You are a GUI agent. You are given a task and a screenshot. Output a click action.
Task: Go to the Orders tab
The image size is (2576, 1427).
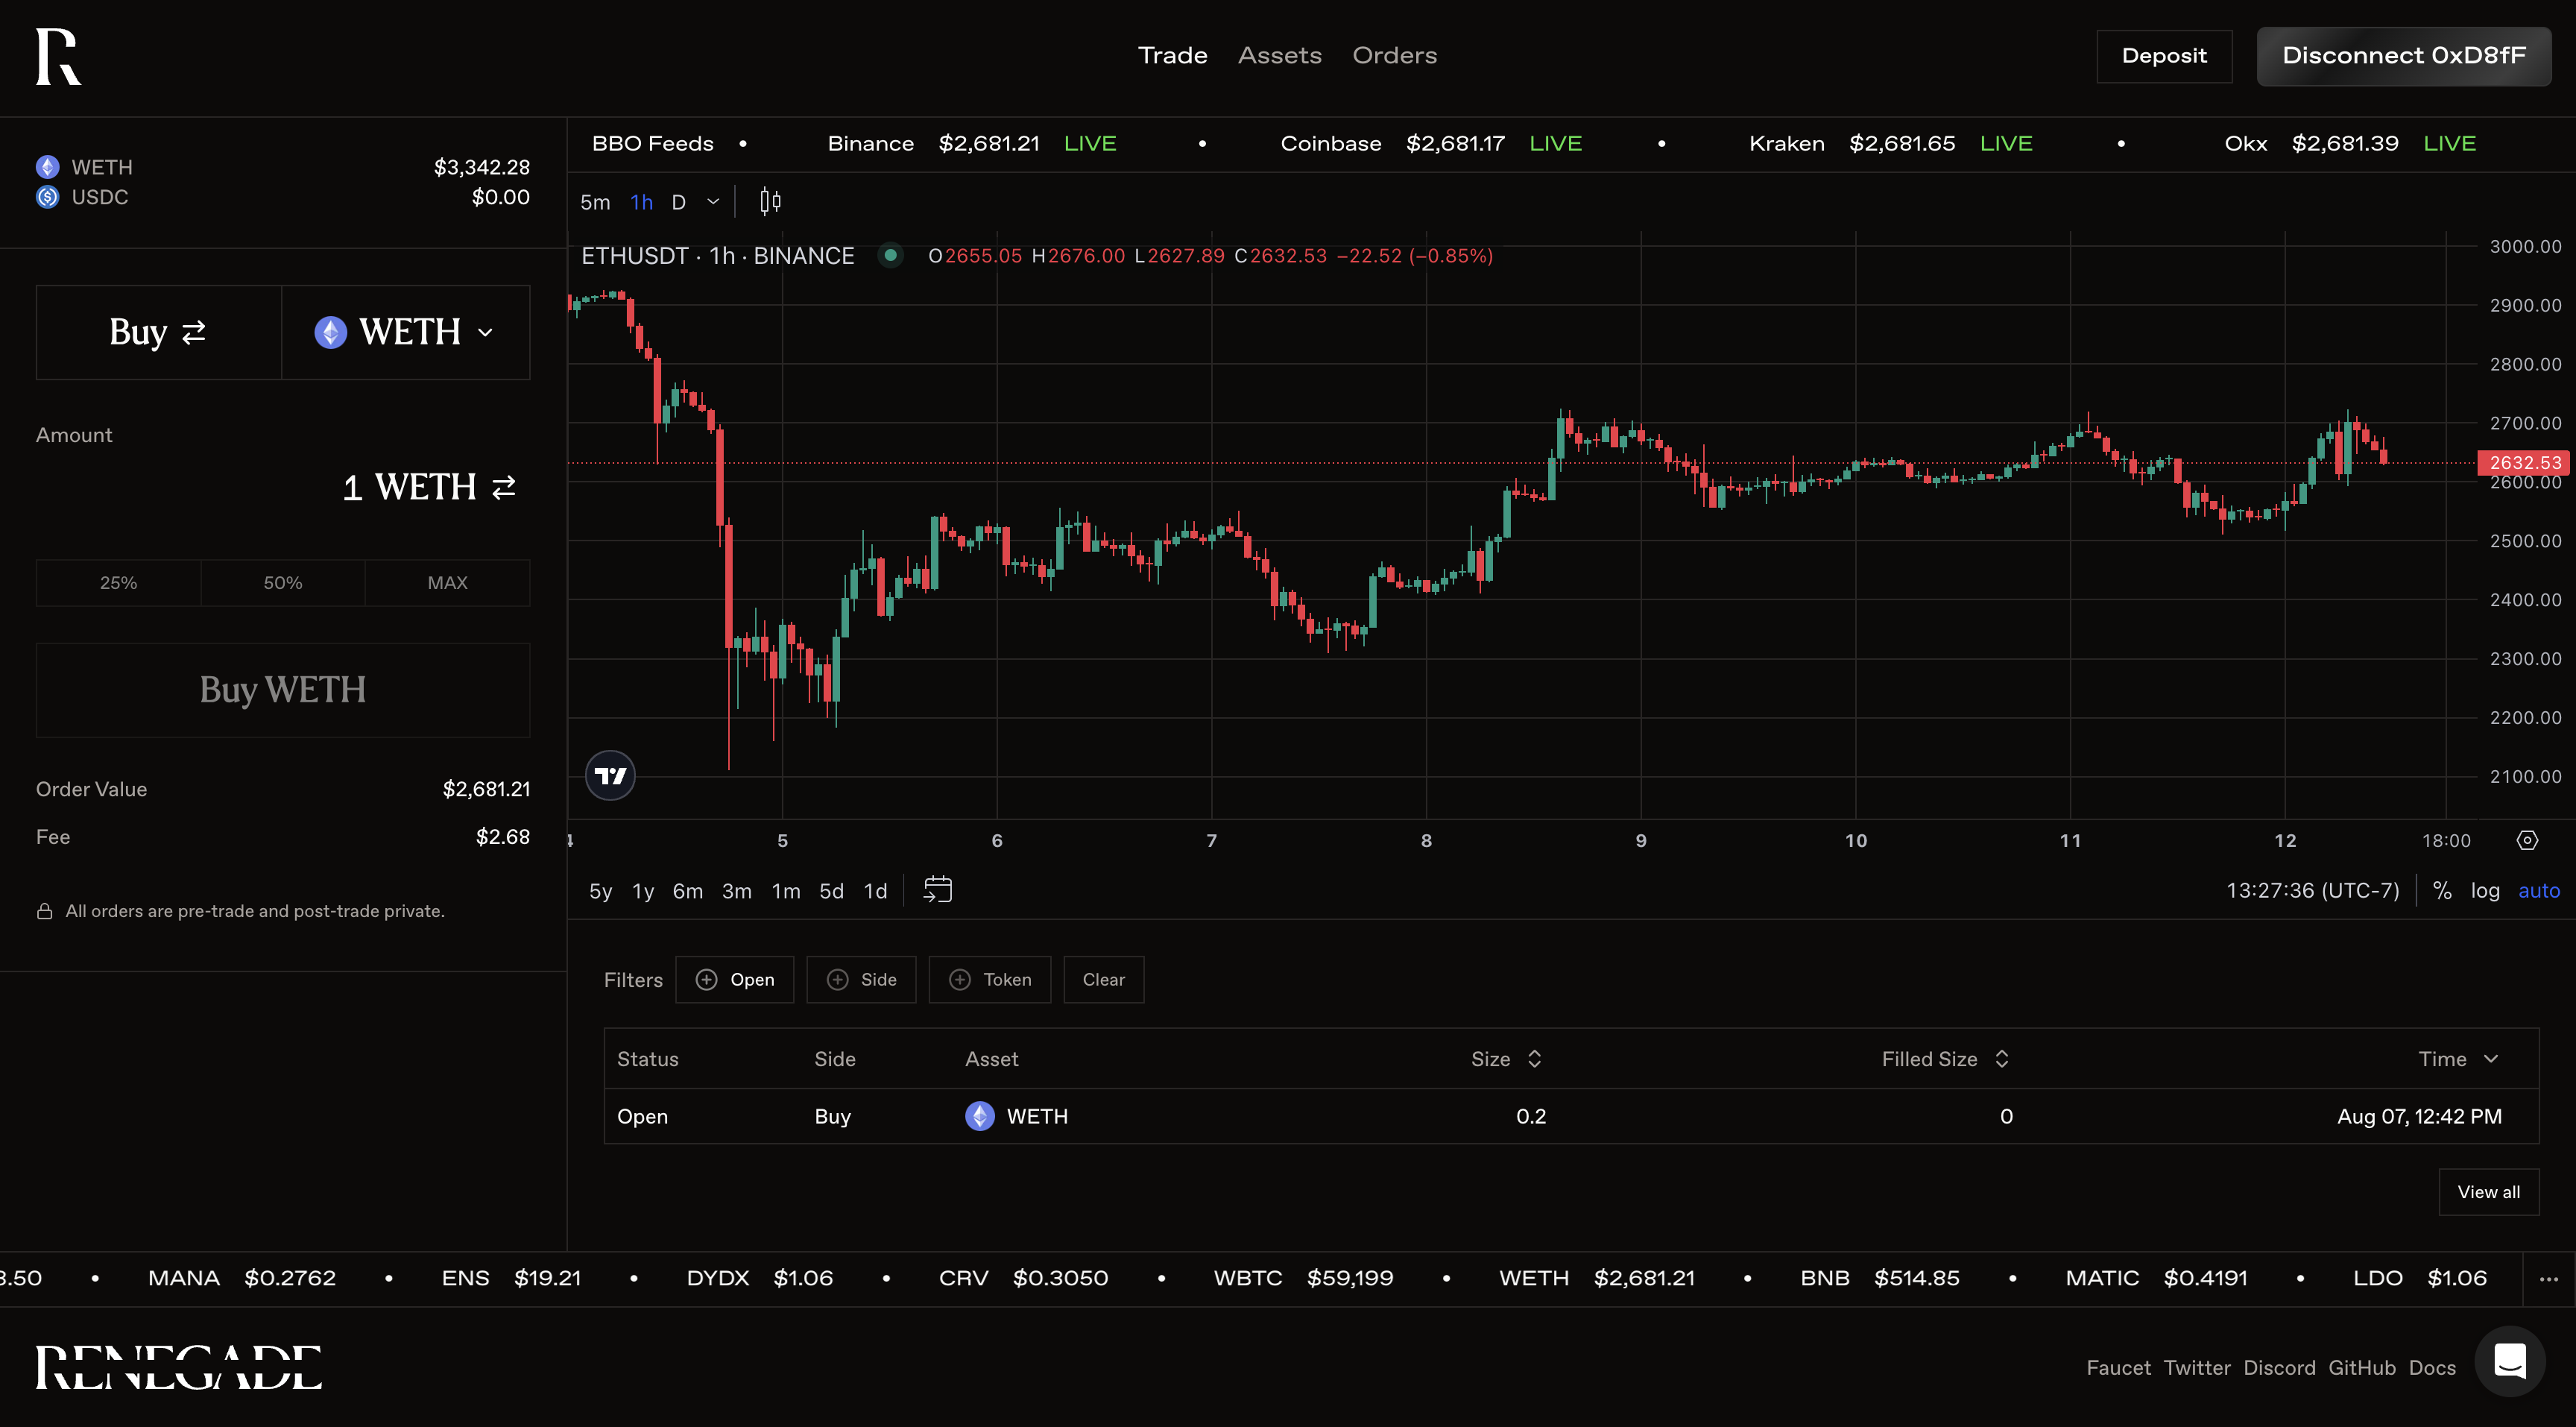1395,56
